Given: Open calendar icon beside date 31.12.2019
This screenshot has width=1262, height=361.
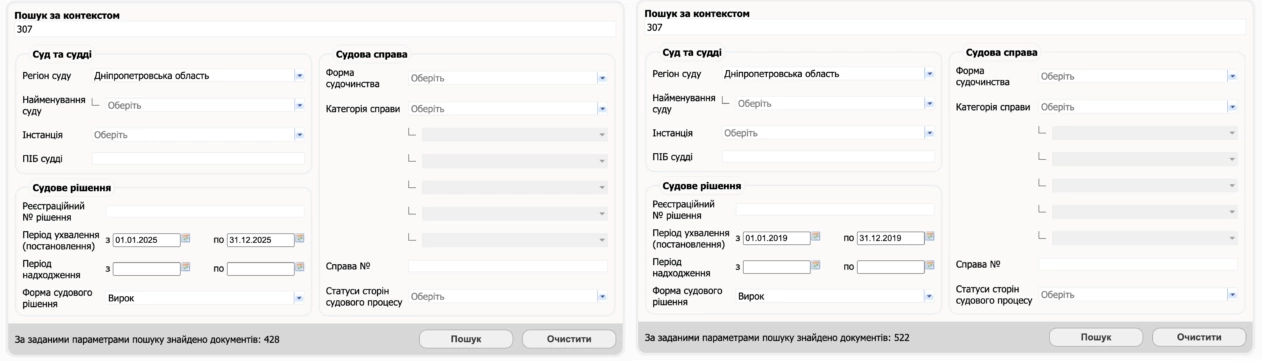Looking at the screenshot, I should tap(929, 237).
